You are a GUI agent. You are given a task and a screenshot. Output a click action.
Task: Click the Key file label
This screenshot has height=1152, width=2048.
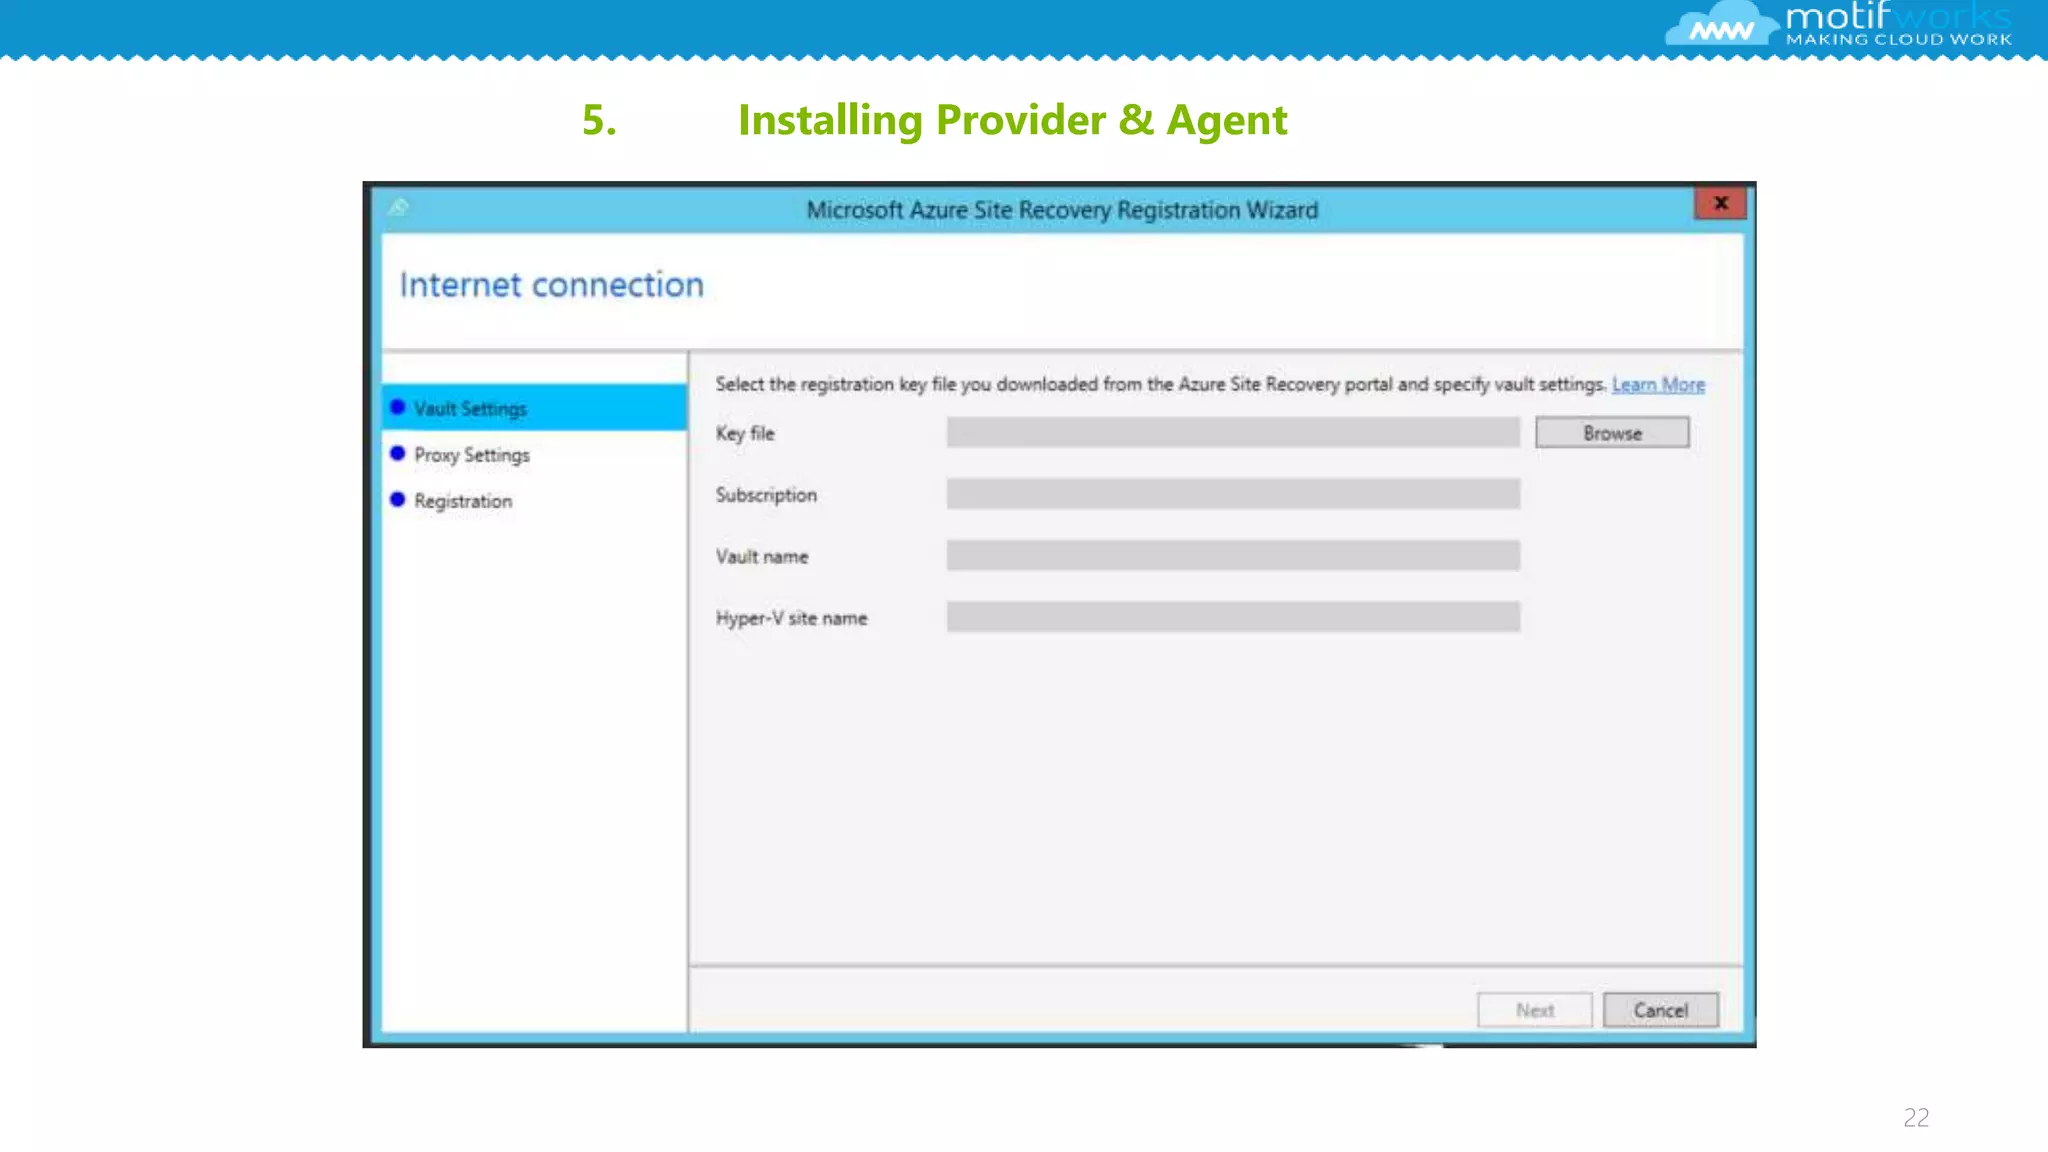(x=745, y=433)
